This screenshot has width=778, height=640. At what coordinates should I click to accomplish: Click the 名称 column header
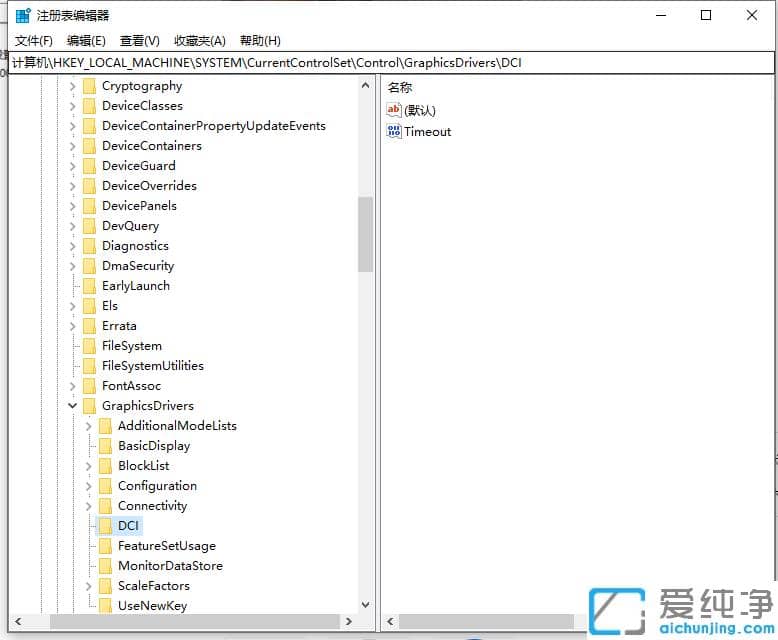tap(400, 88)
